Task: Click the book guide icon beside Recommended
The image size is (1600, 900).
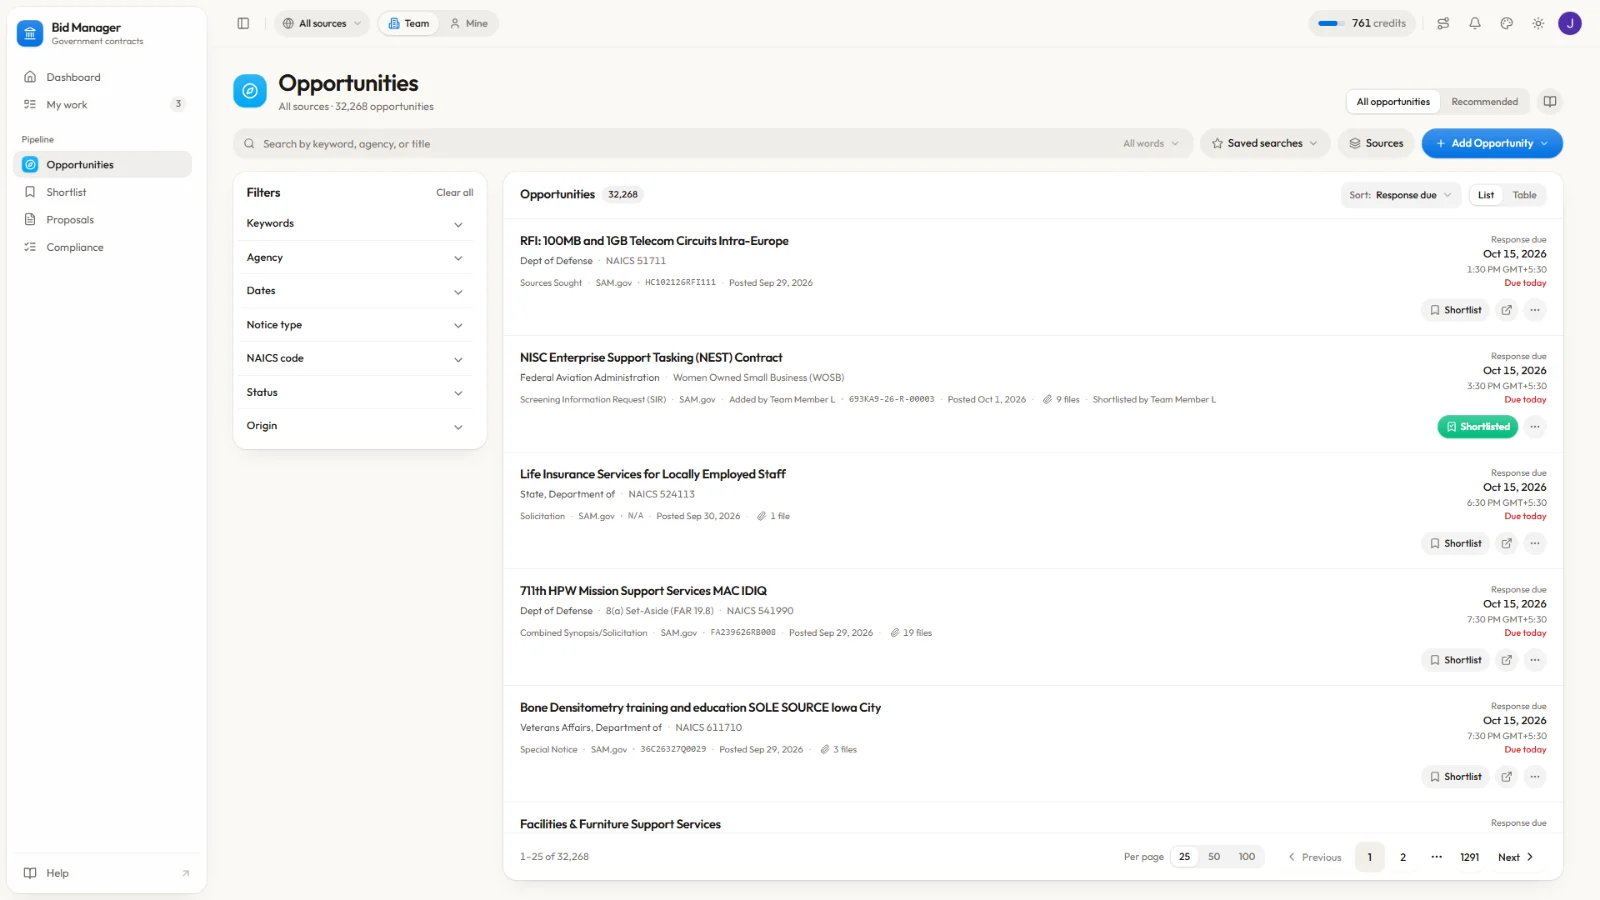Action: tap(1550, 101)
